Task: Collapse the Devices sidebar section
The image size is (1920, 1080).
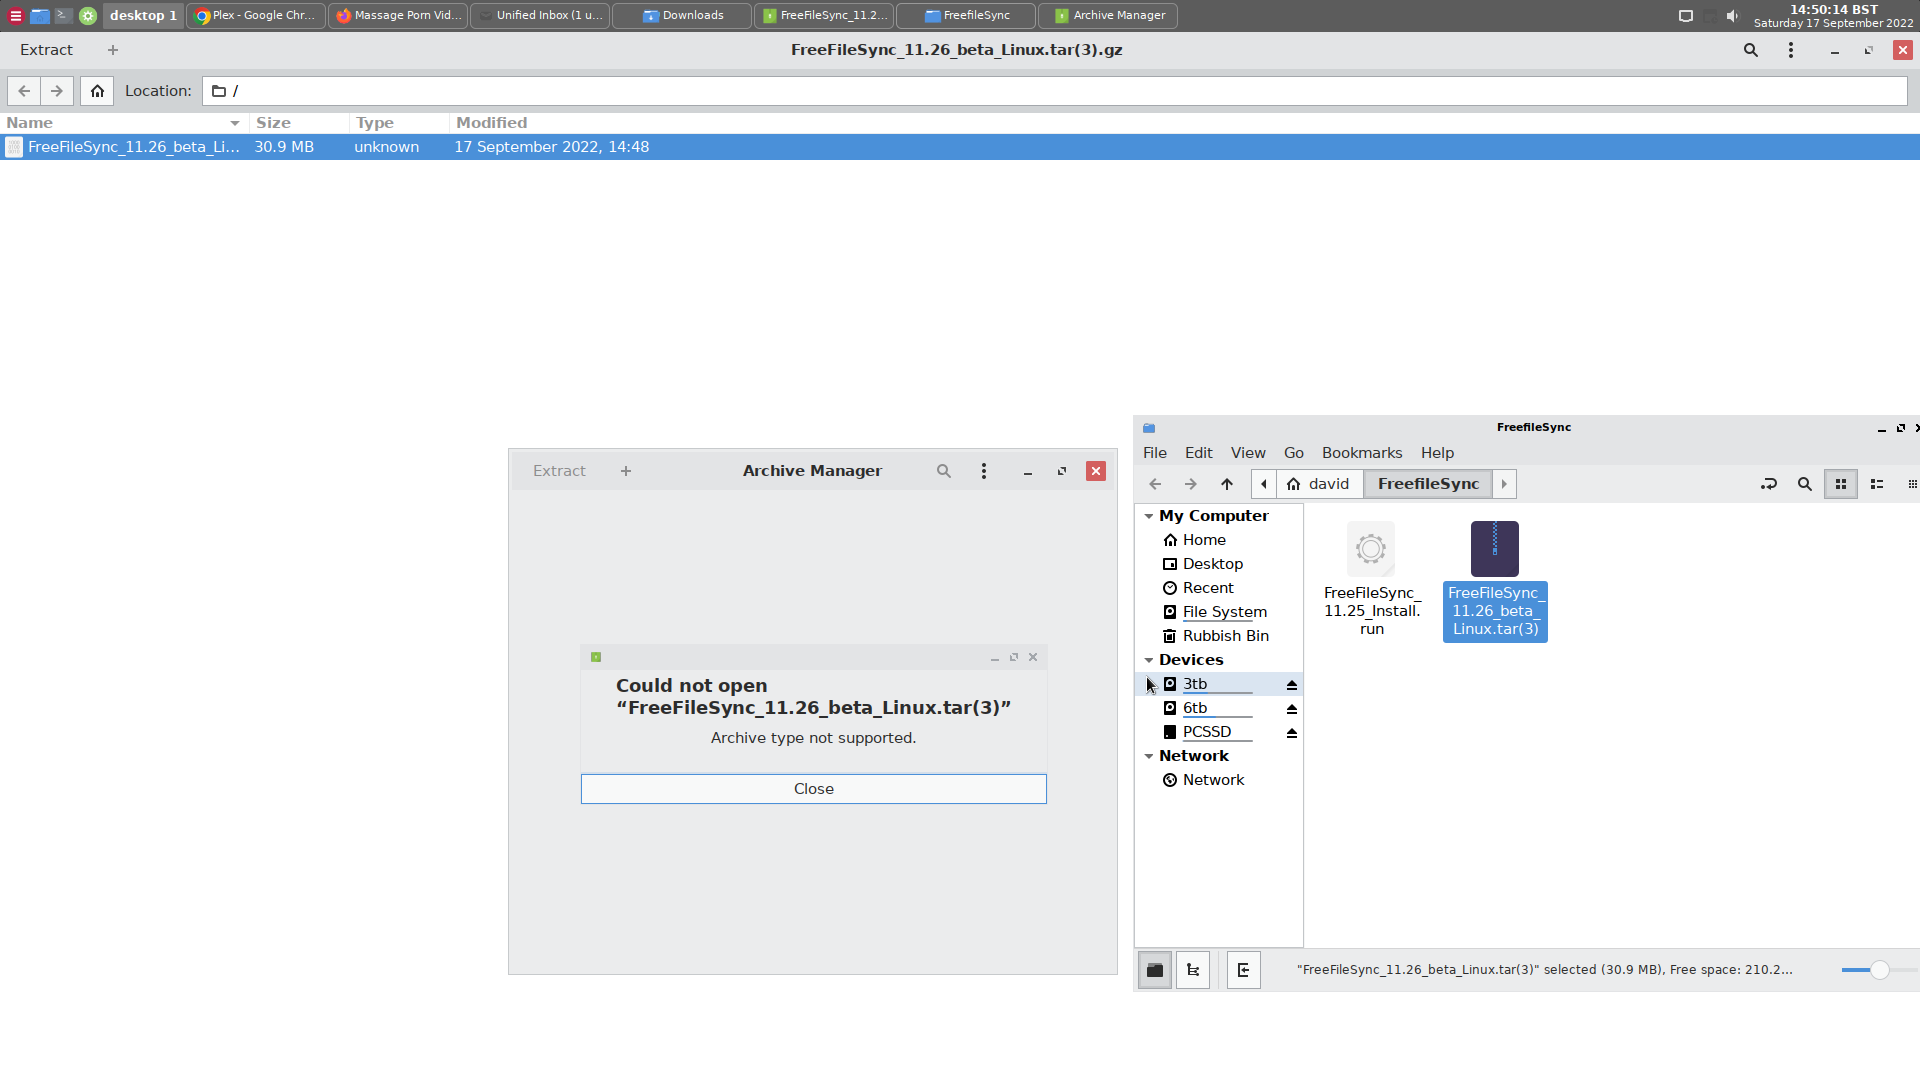Action: click(x=1149, y=660)
